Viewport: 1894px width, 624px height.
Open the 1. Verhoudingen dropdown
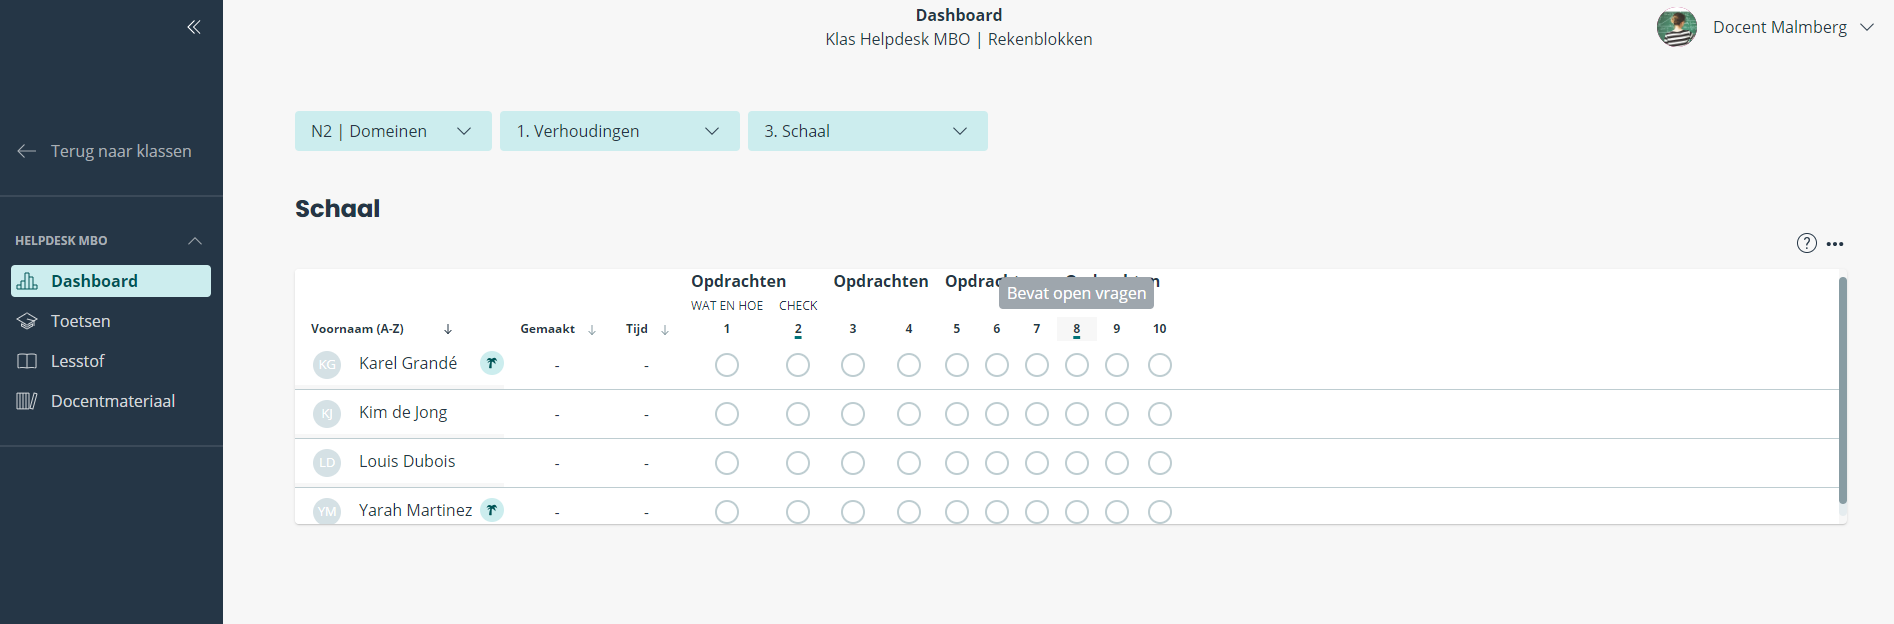coord(620,131)
